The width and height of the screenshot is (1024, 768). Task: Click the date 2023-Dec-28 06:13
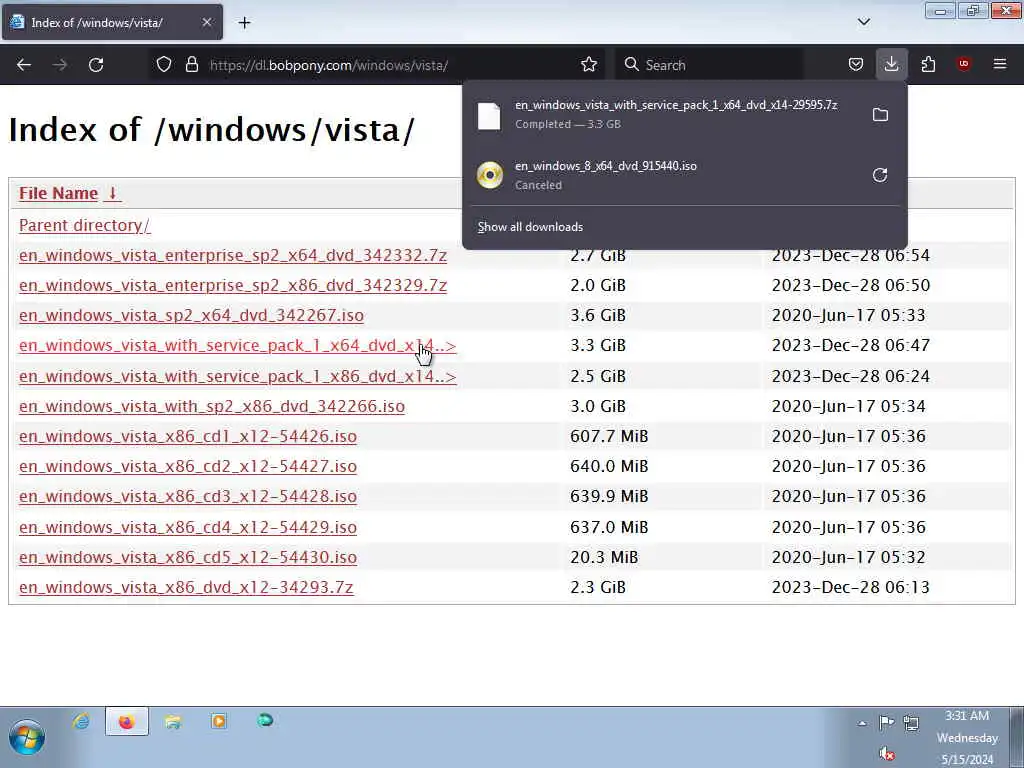tap(850, 587)
